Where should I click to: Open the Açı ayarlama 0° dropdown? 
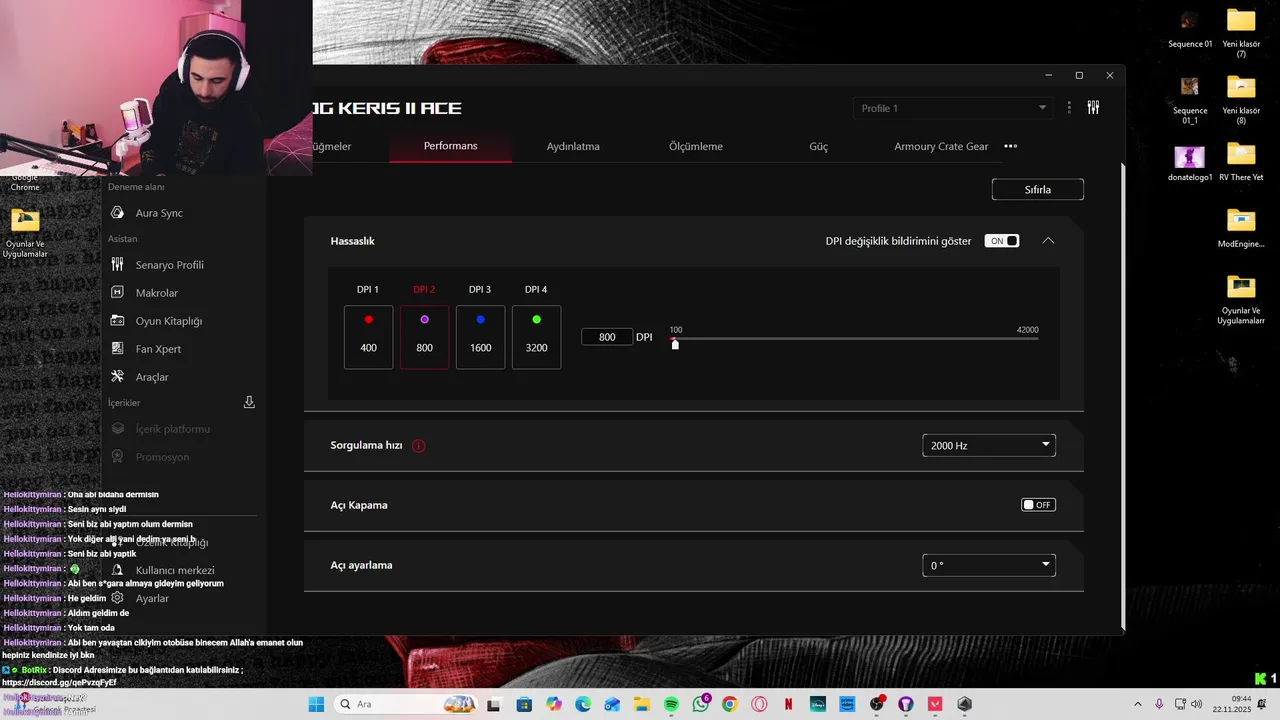988,565
